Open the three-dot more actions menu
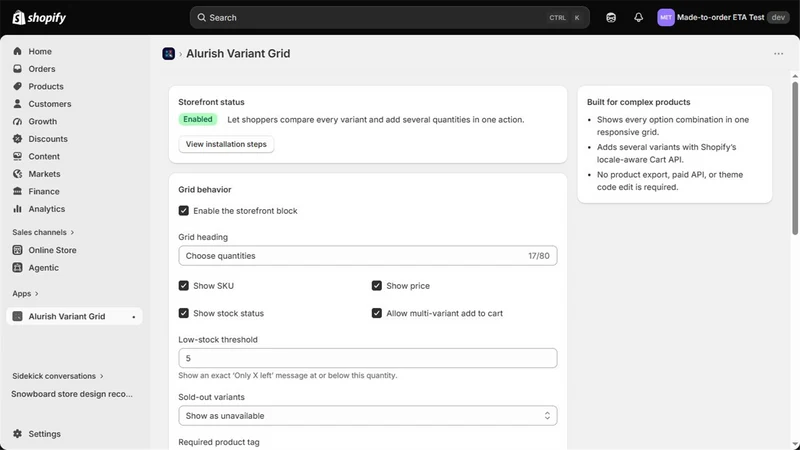Viewport: 800px width, 450px height. (x=778, y=54)
